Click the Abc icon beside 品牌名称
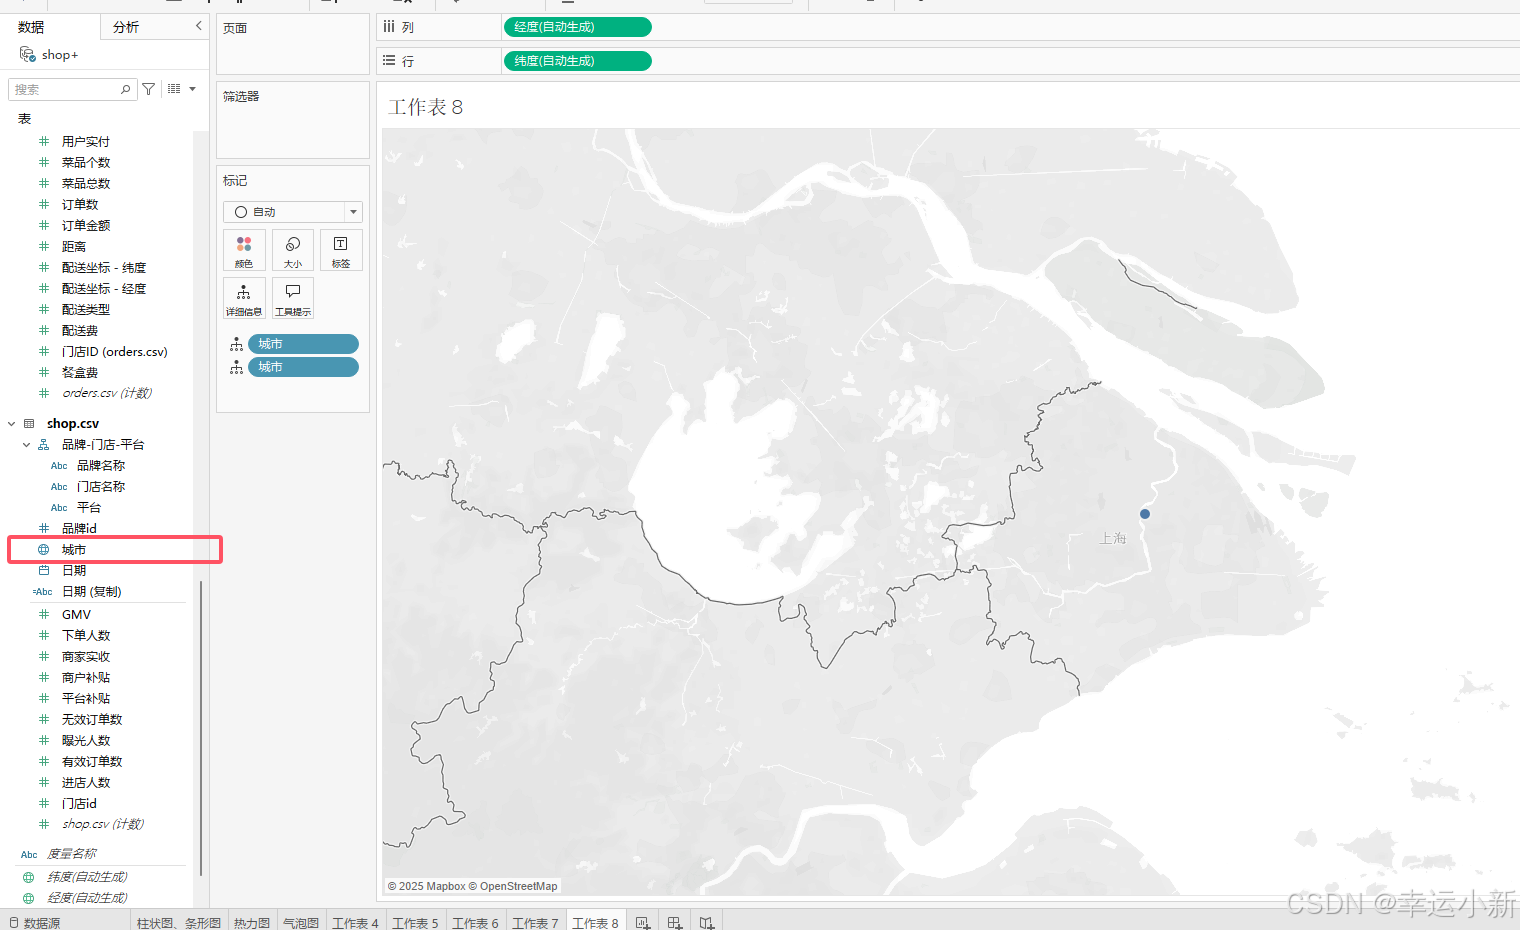1520x930 pixels. pyautogui.click(x=59, y=466)
